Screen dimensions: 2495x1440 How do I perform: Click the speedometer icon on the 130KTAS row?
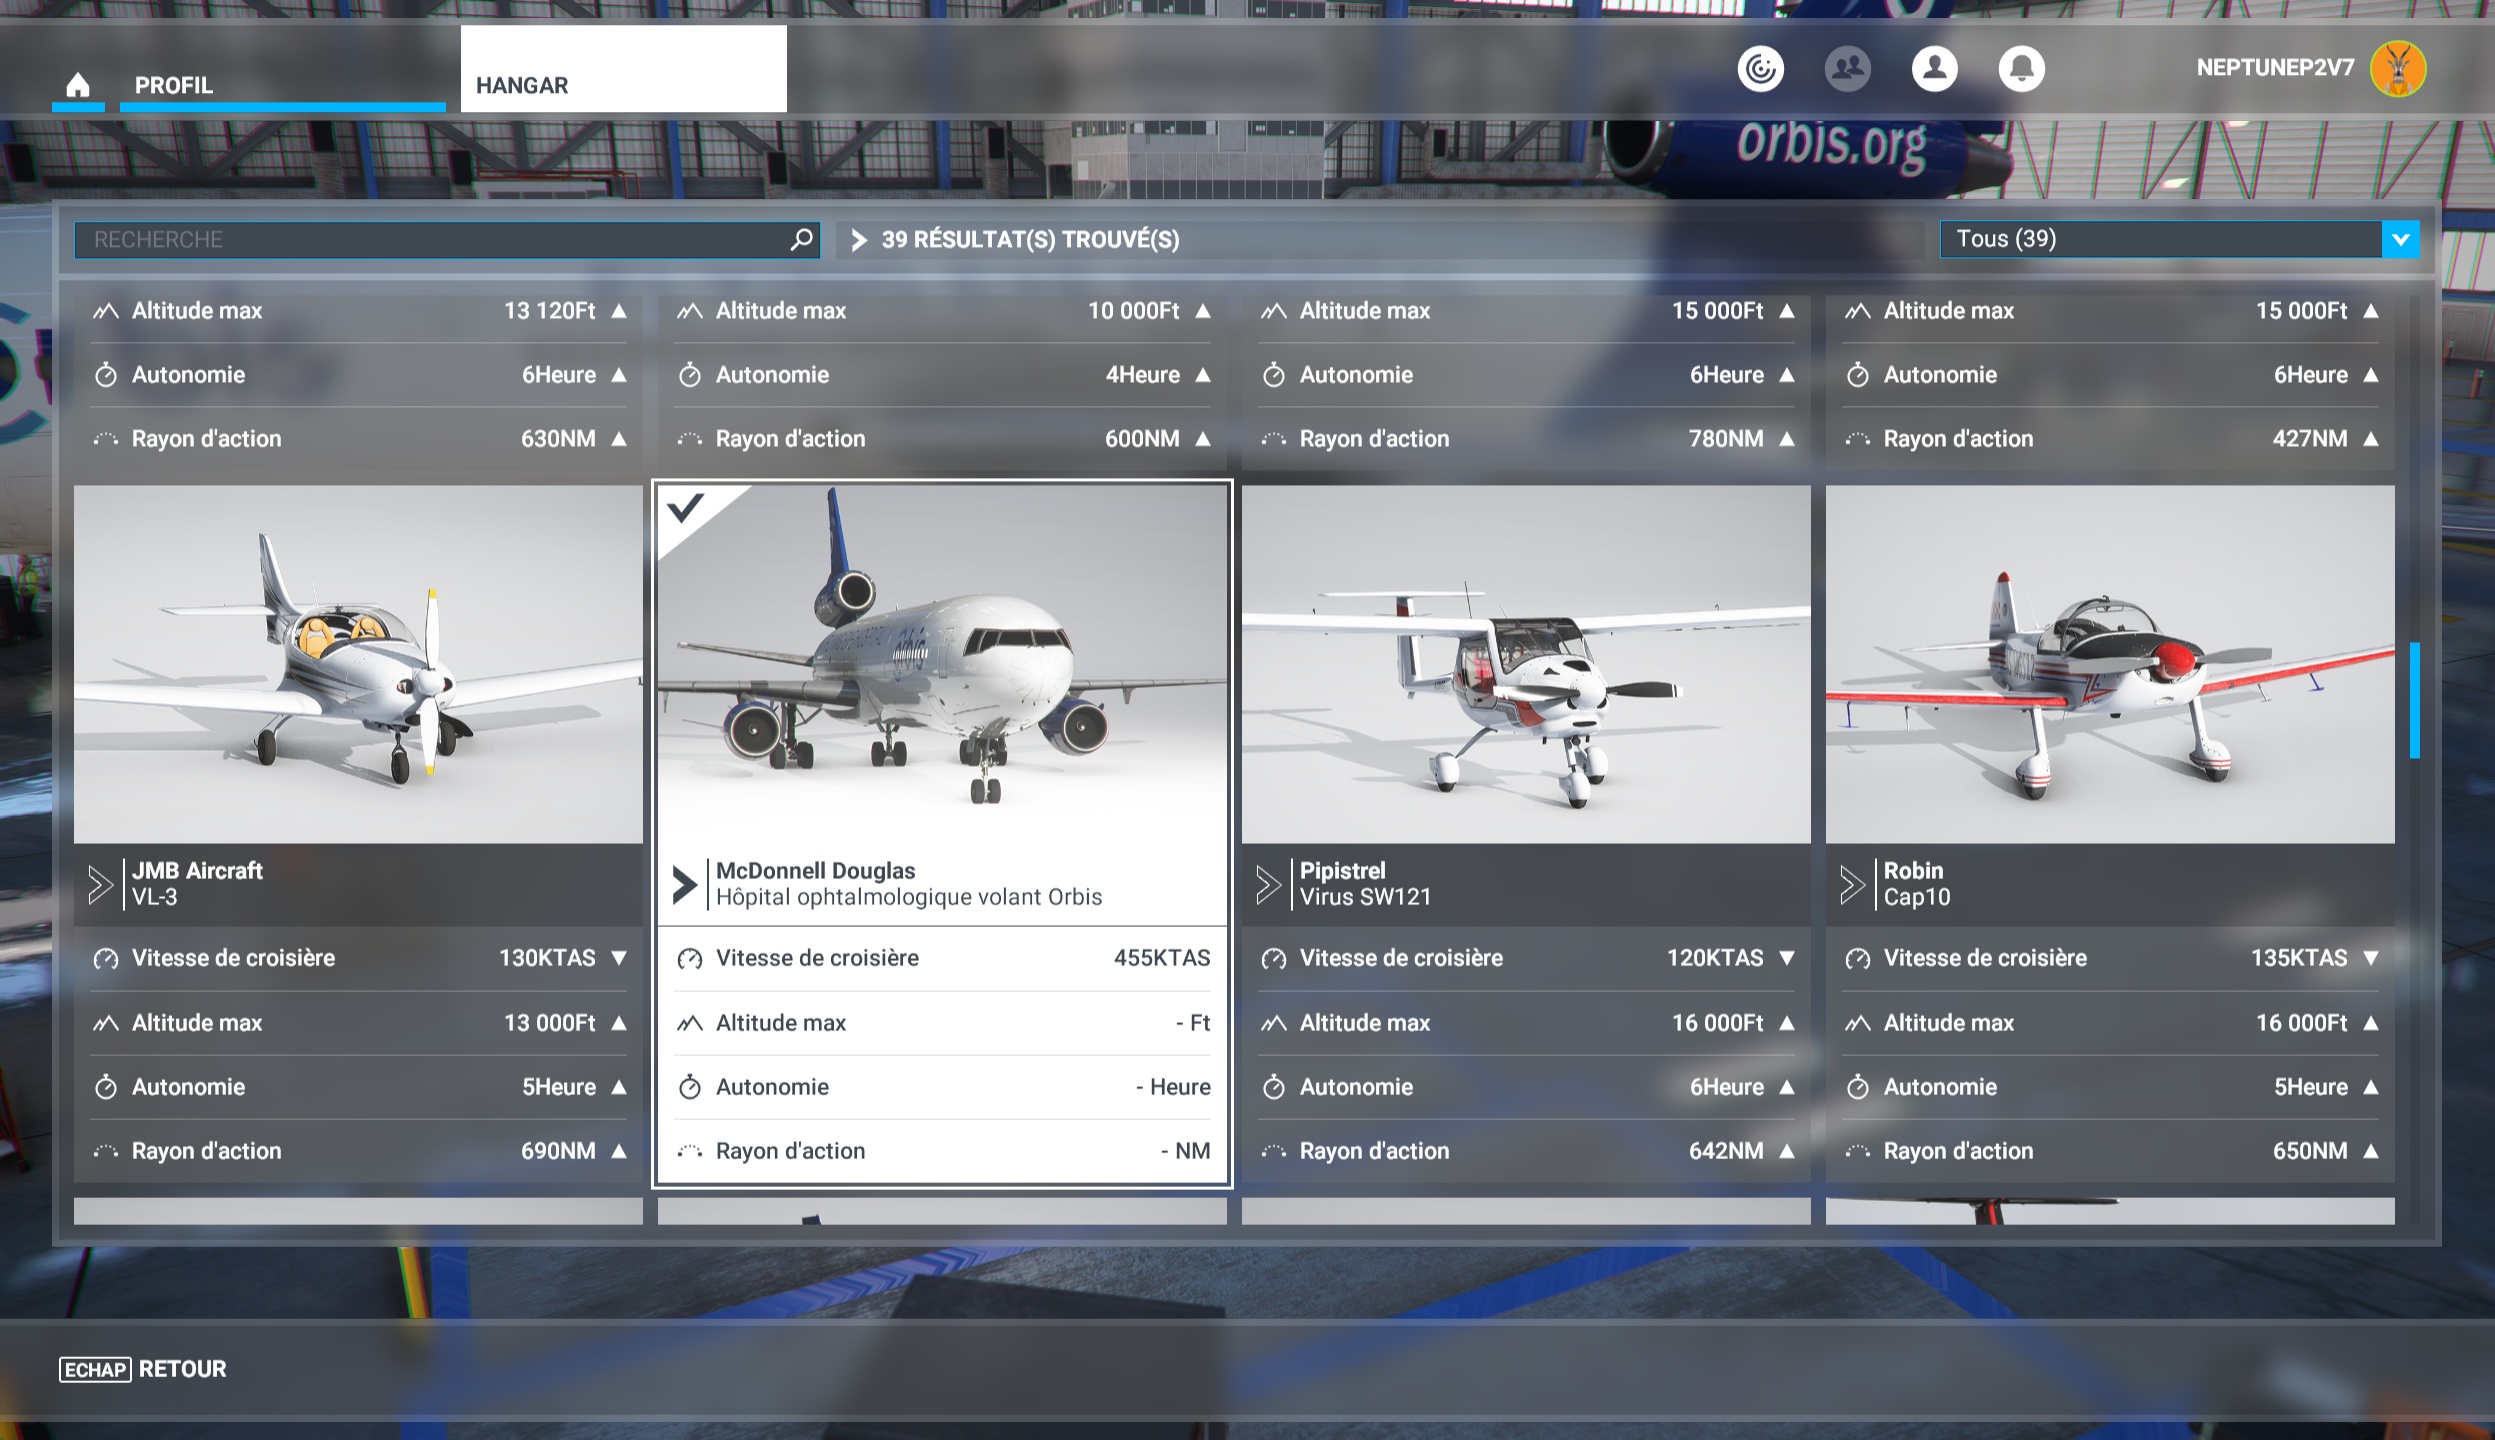106,959
